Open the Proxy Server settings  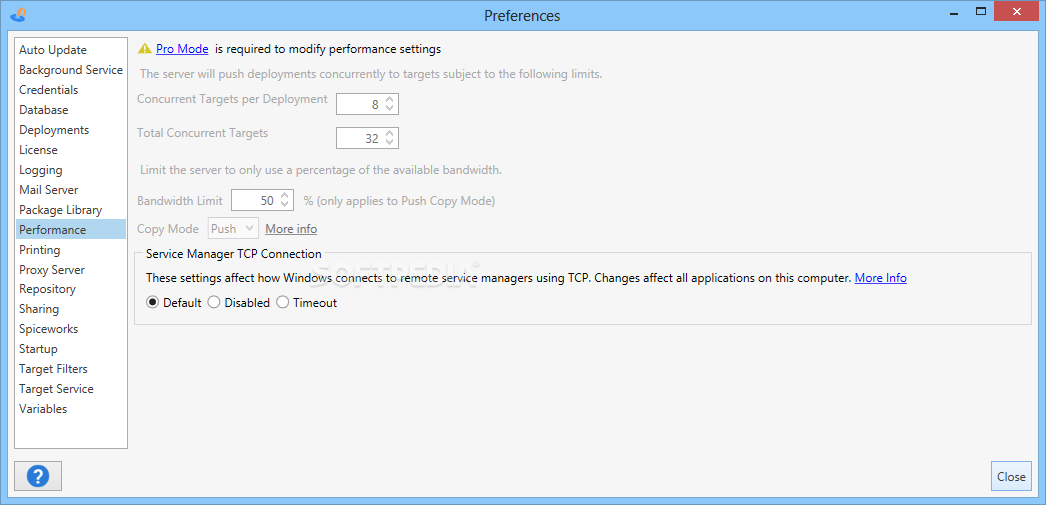(x=71, y=270)
